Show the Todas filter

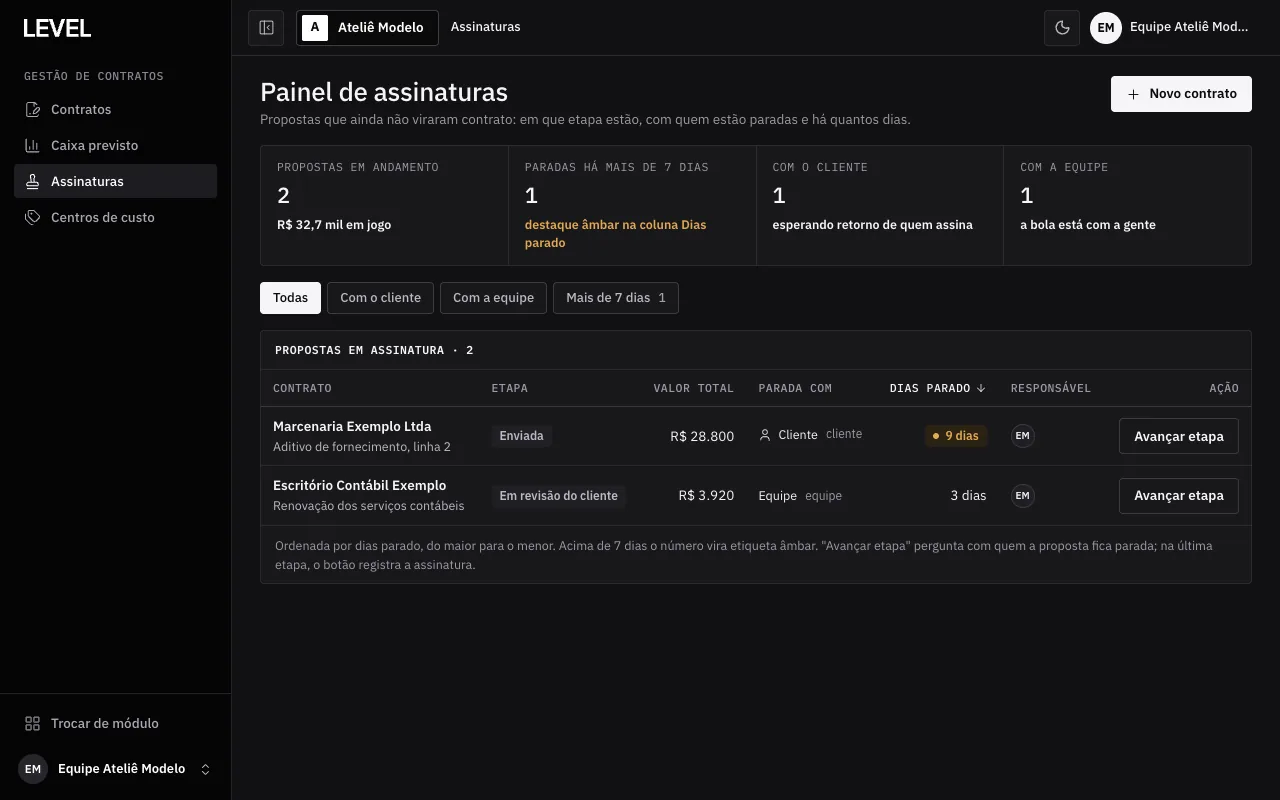coord(290,298)
